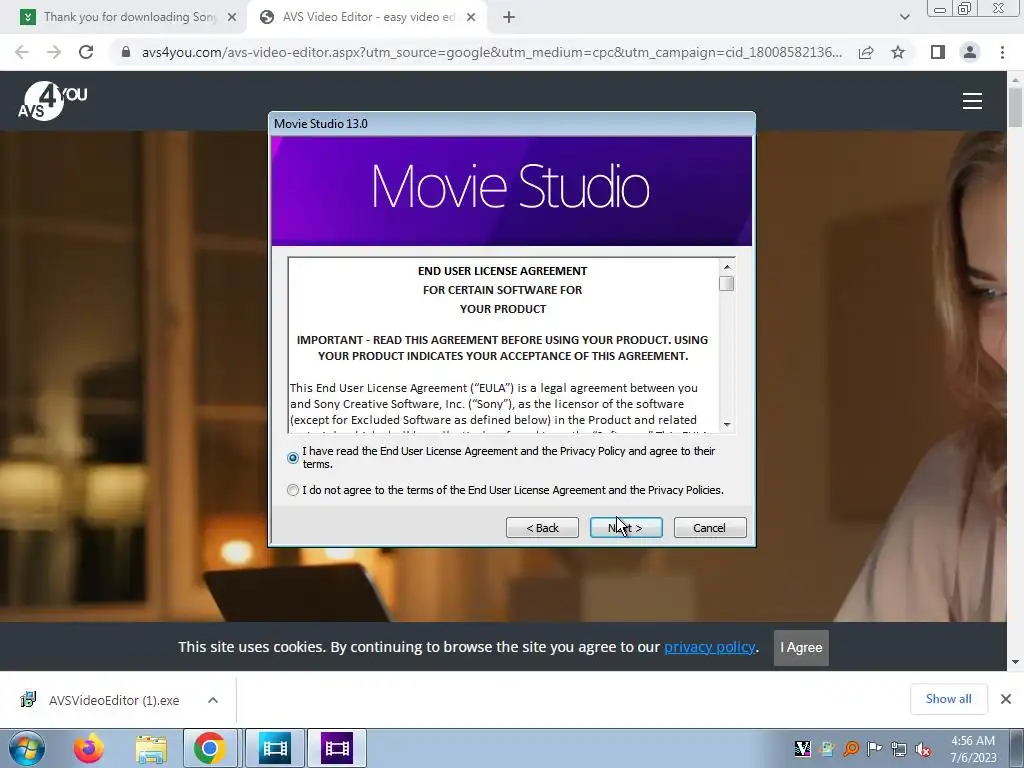Click the EULA scrollbar thumb
Image resolution: width=1024 pixels, height=768 pixels.
(x=726, y=283)
